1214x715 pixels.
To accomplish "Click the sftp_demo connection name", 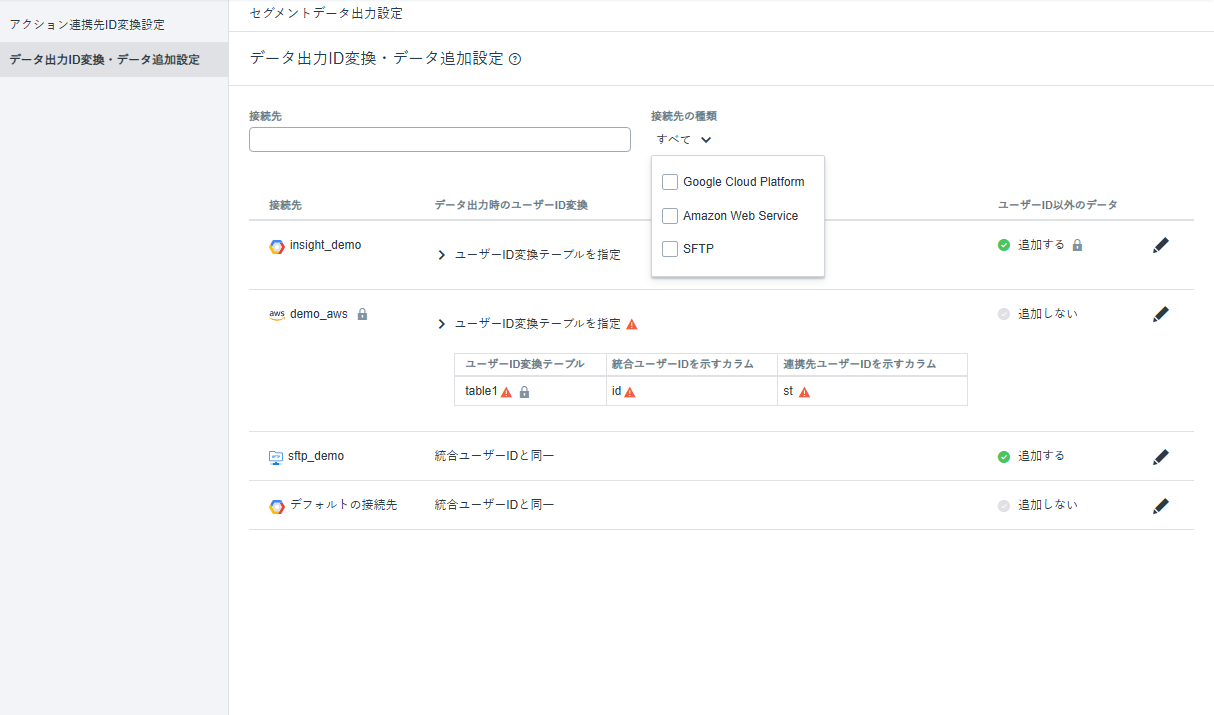I will (316, 456).
